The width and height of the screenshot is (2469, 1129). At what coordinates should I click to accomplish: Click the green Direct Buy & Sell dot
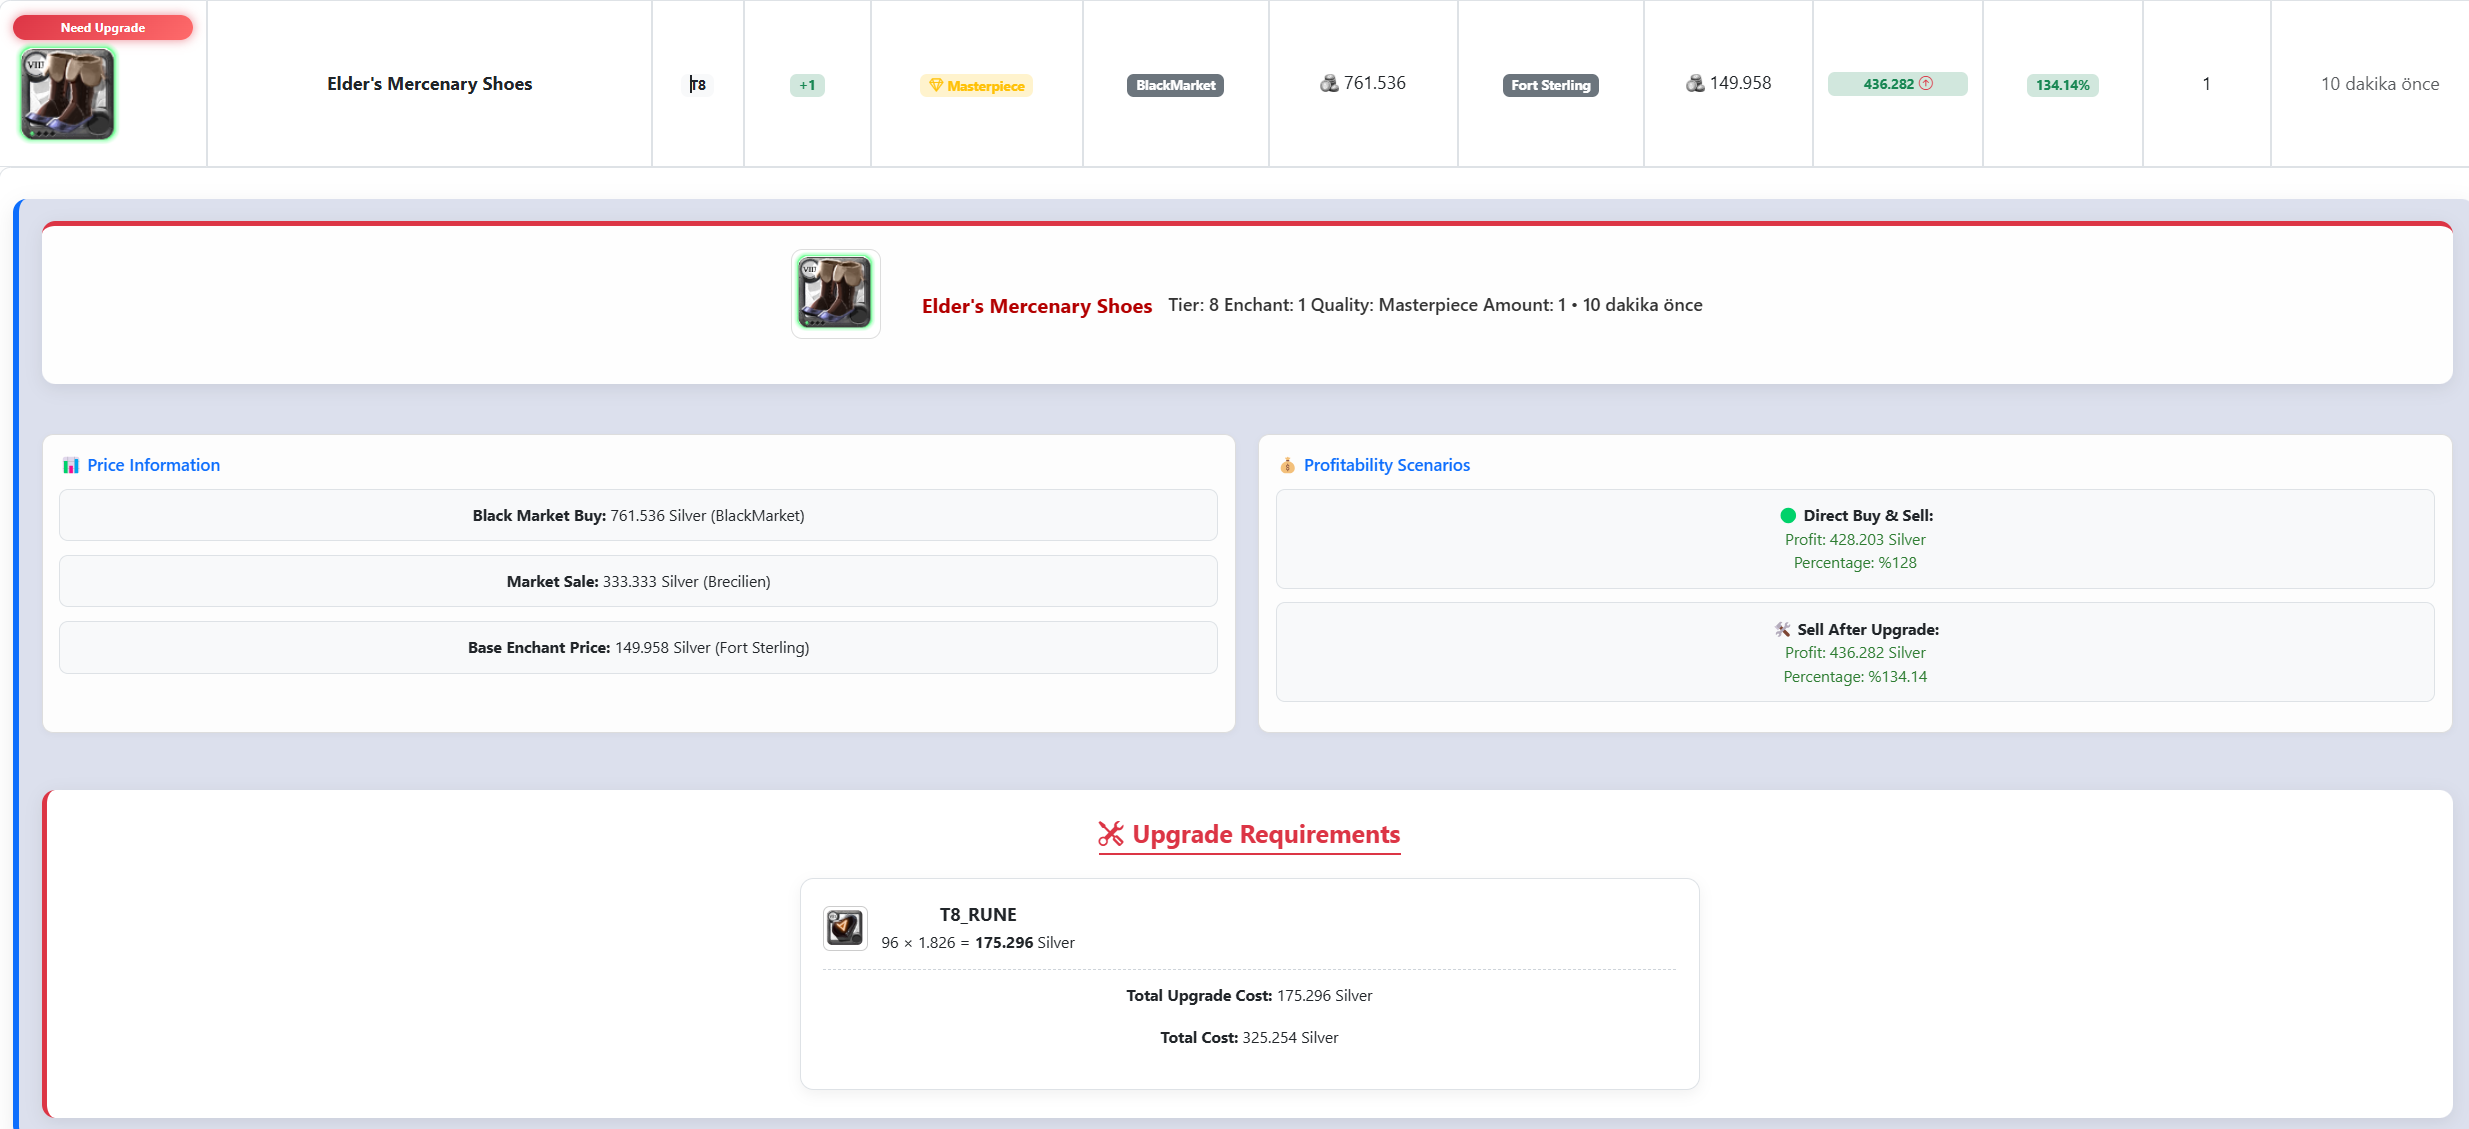click(1788, 516)
